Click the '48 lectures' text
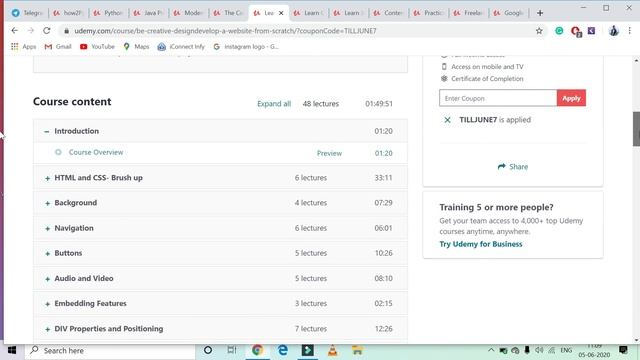 click(x=321, y=104)
